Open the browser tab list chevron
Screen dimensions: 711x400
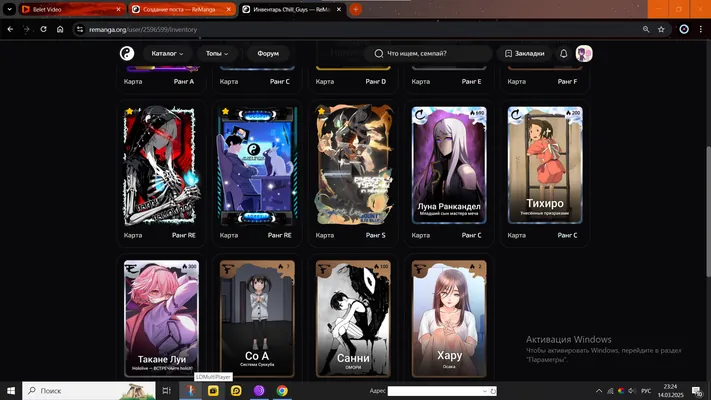(9, 9)
